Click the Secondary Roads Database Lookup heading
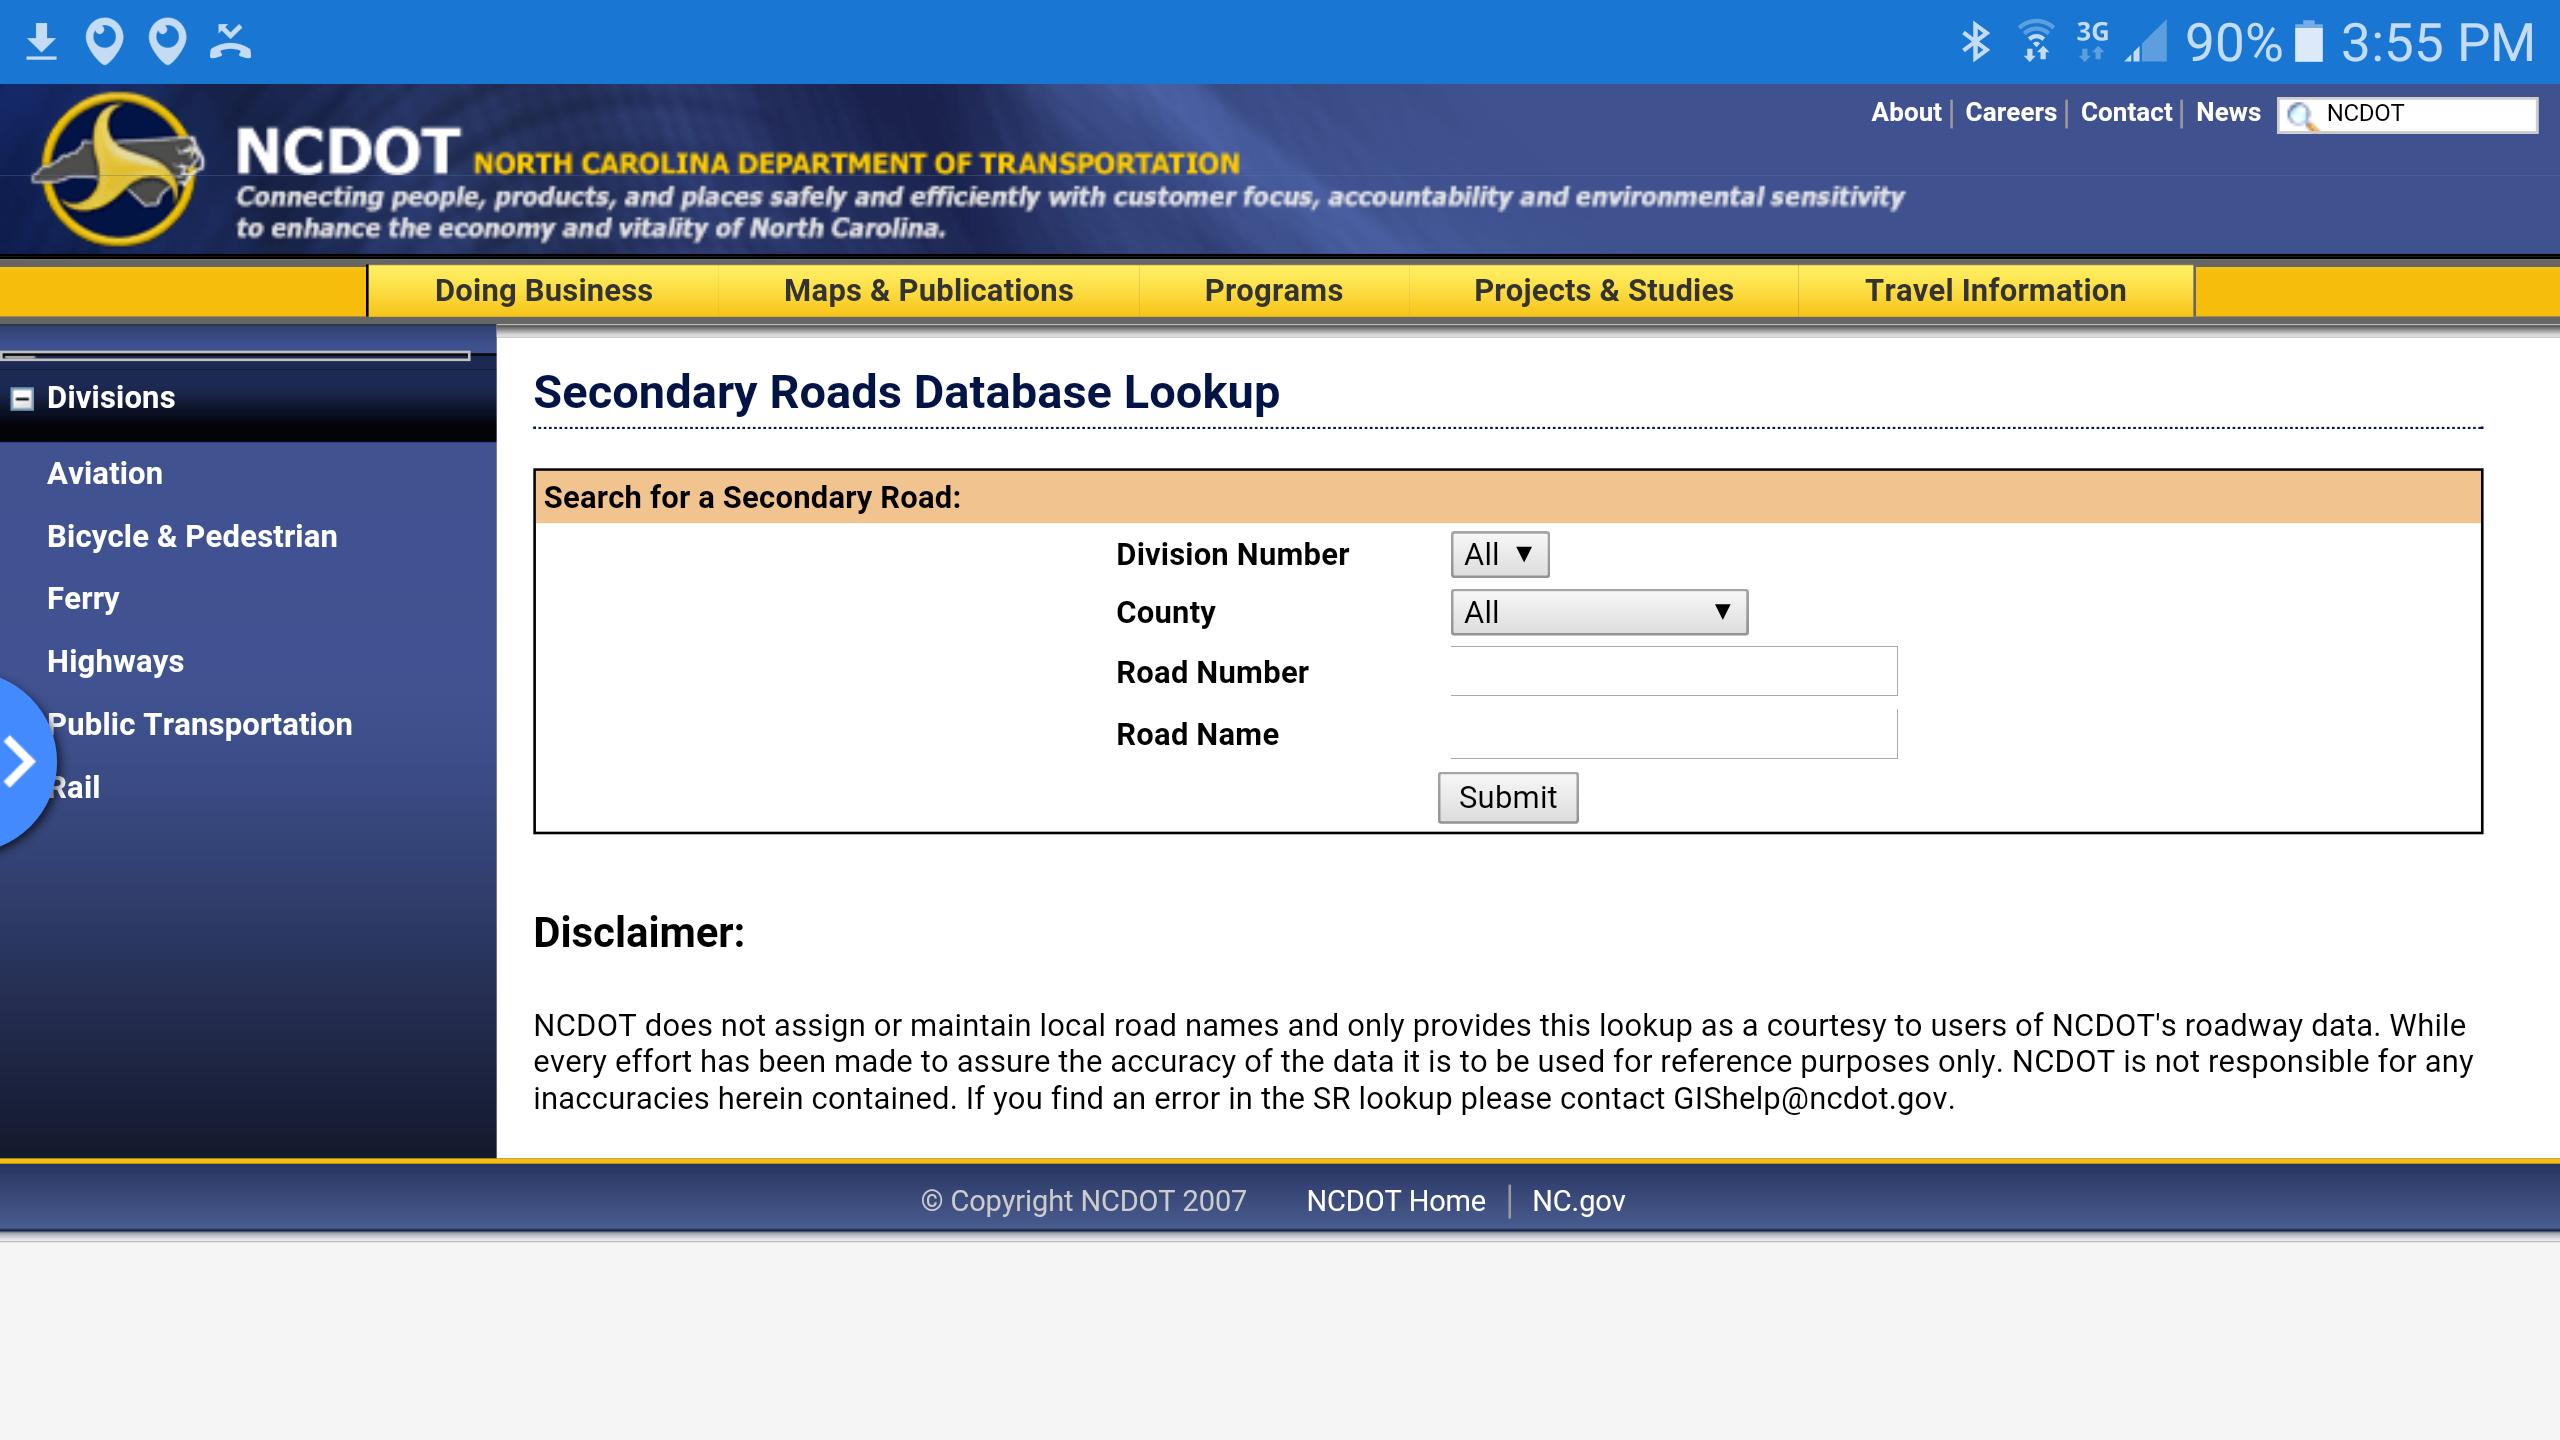This screenshot has height=1440, width=2560. pos(906,392)
